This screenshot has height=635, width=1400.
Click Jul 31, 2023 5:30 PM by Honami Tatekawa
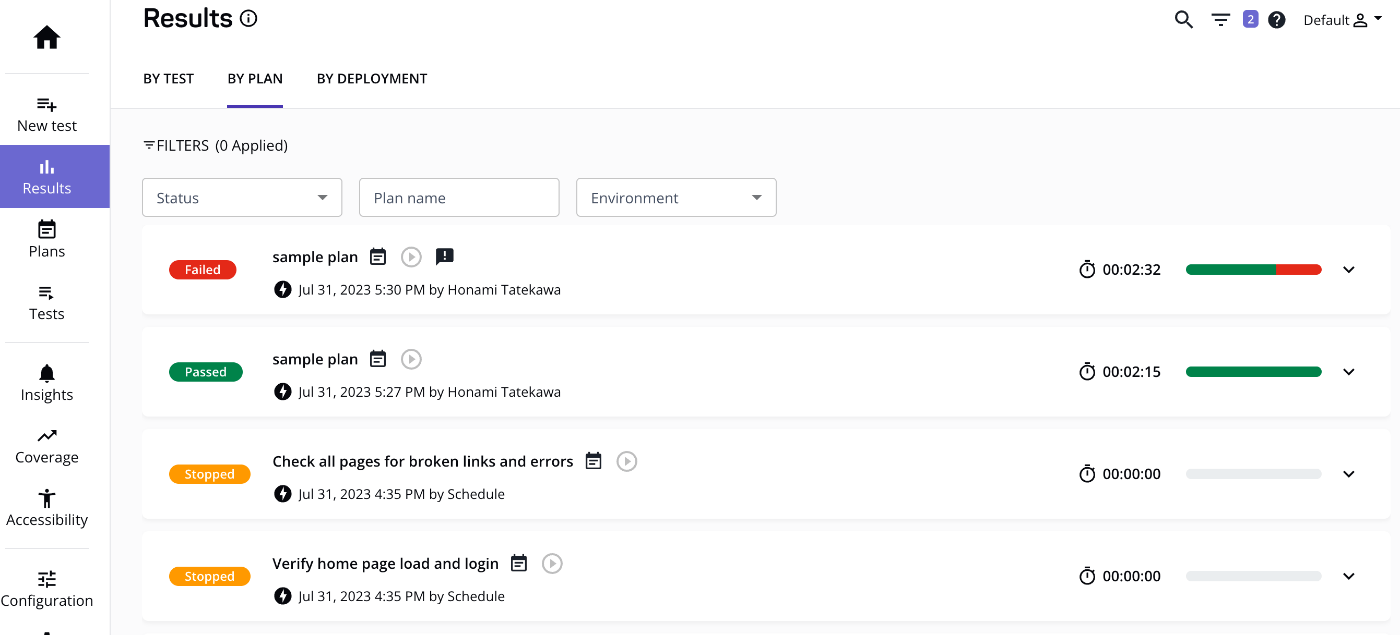click(430, 290)
